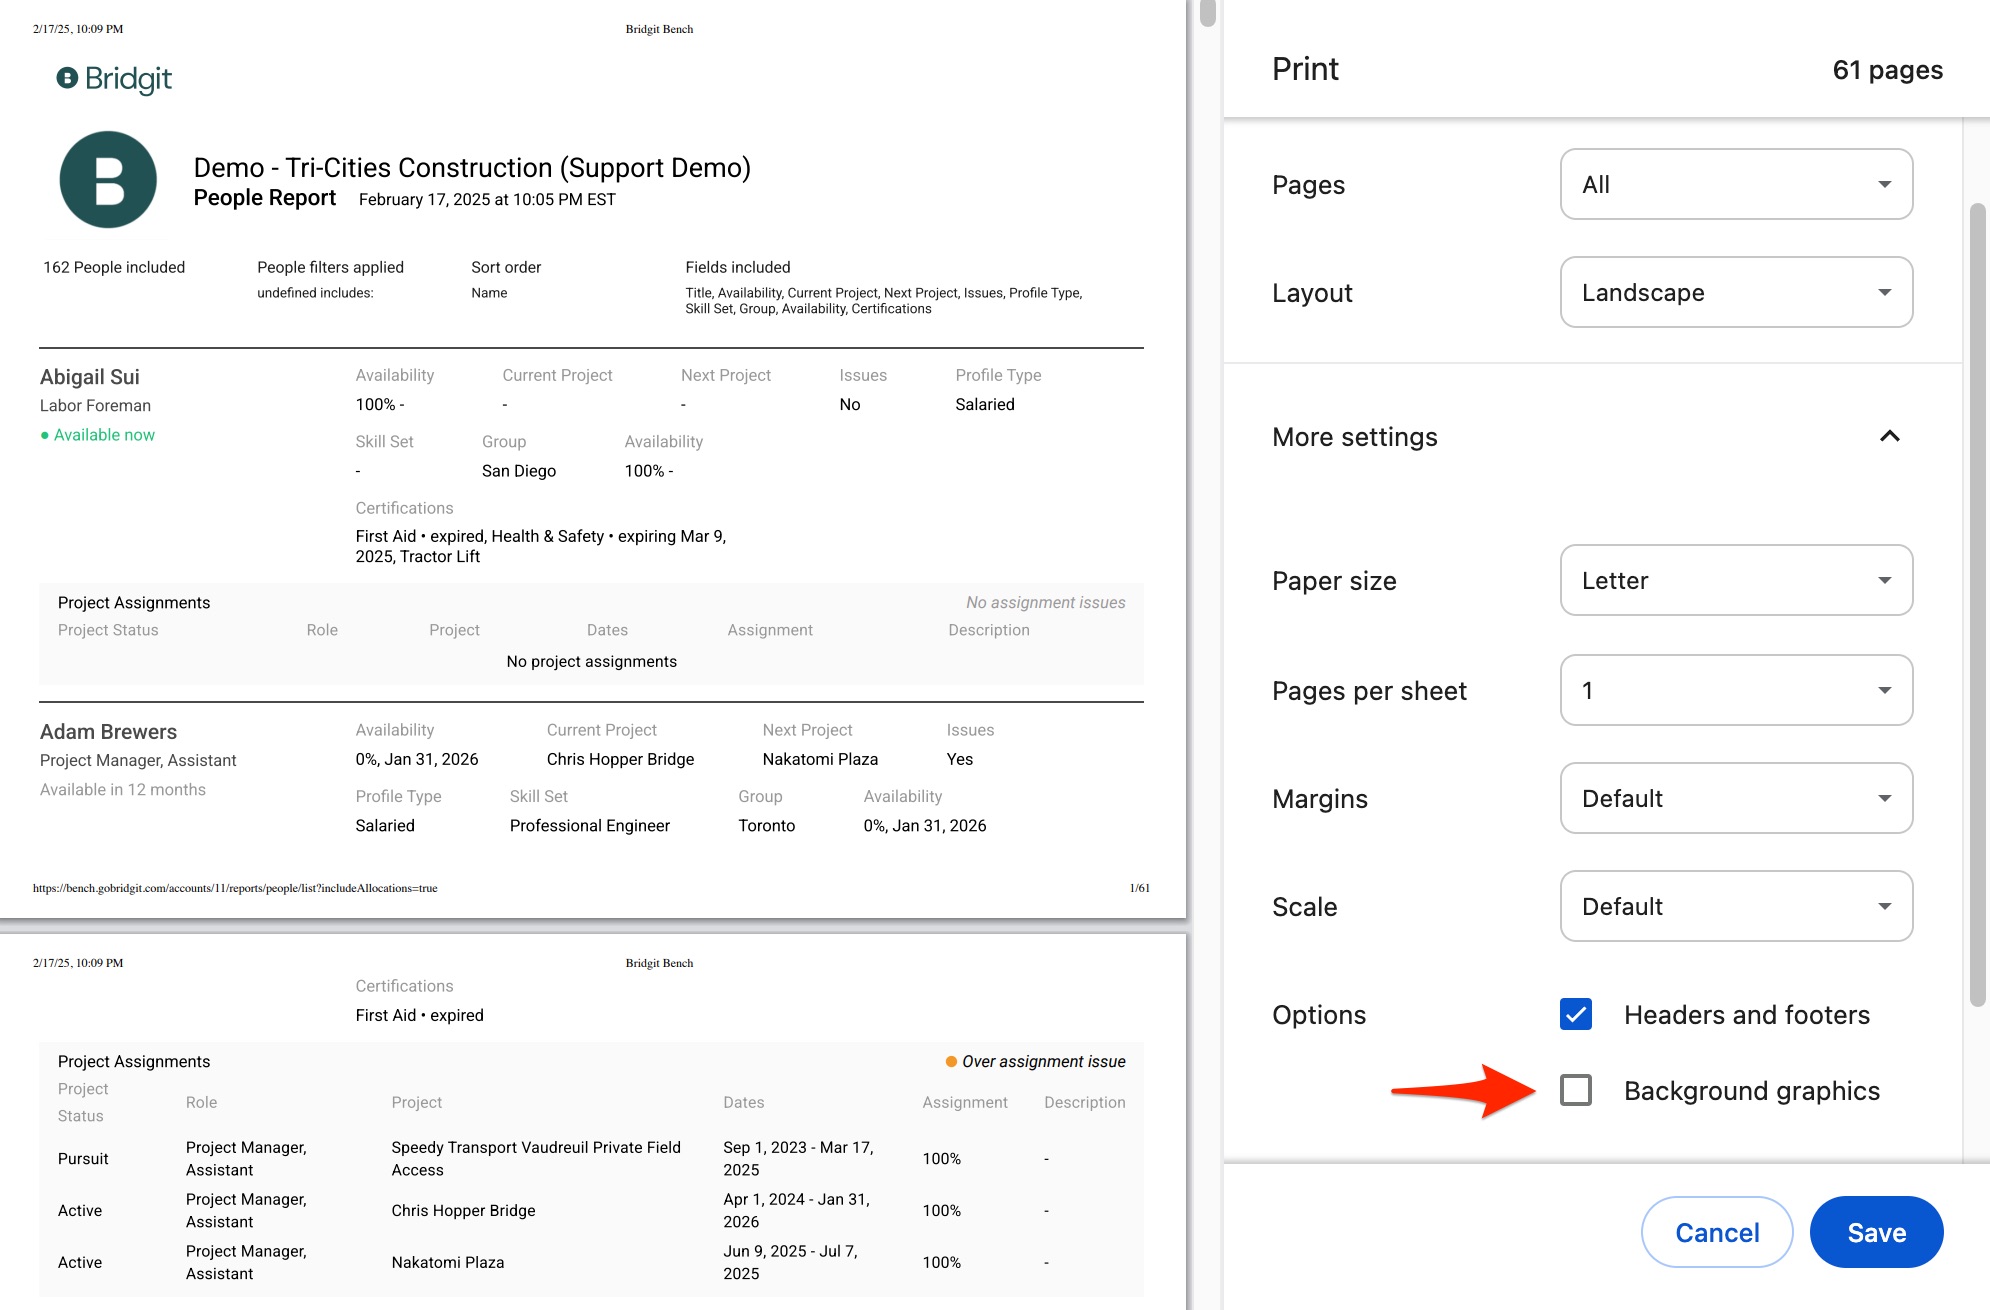The height and width of the screenshot is (1310, 1990).
Task: Open the Margins dropdown set to Default
Action: 1736,798
